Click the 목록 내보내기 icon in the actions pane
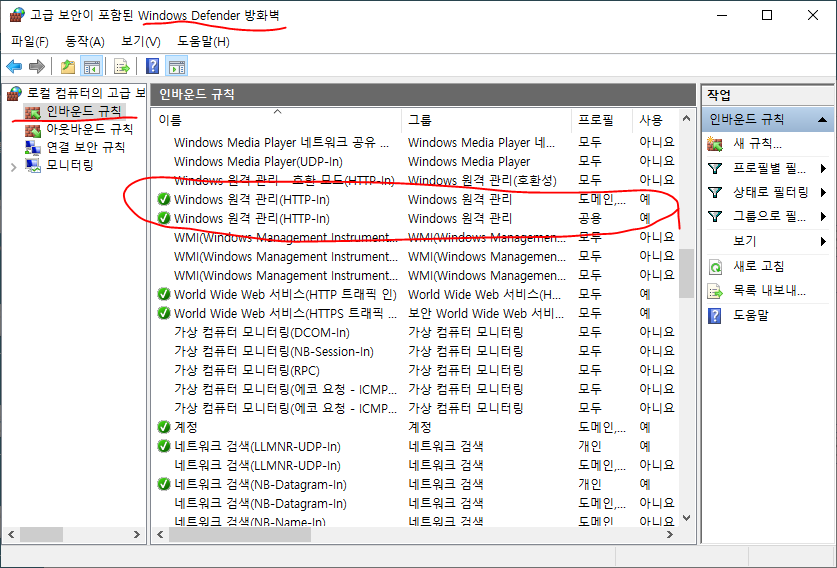Viewport: 837px width, 568px height. click(x=715, y=291)
